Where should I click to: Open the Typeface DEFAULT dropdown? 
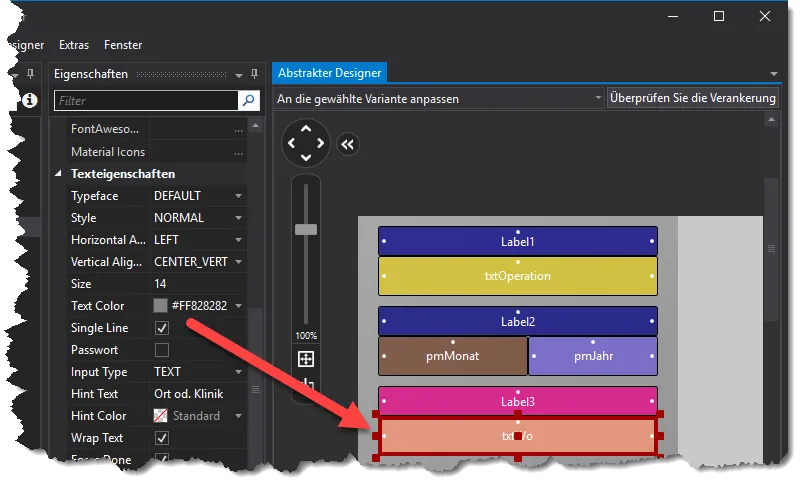coord(198,196)
